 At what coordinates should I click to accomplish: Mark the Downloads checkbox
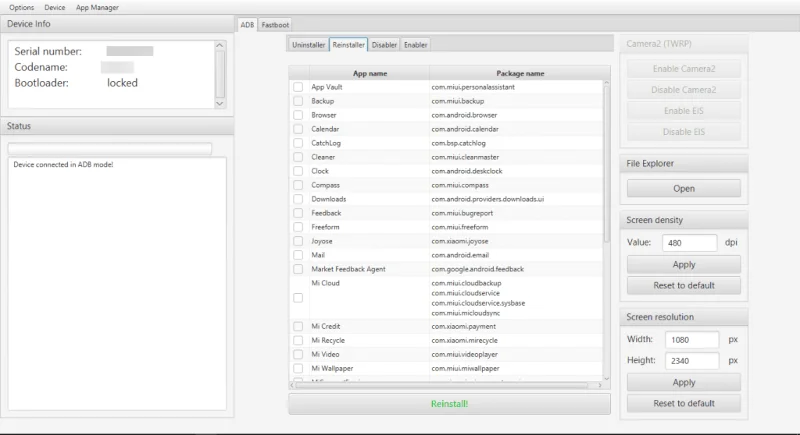tap(298, 199)
